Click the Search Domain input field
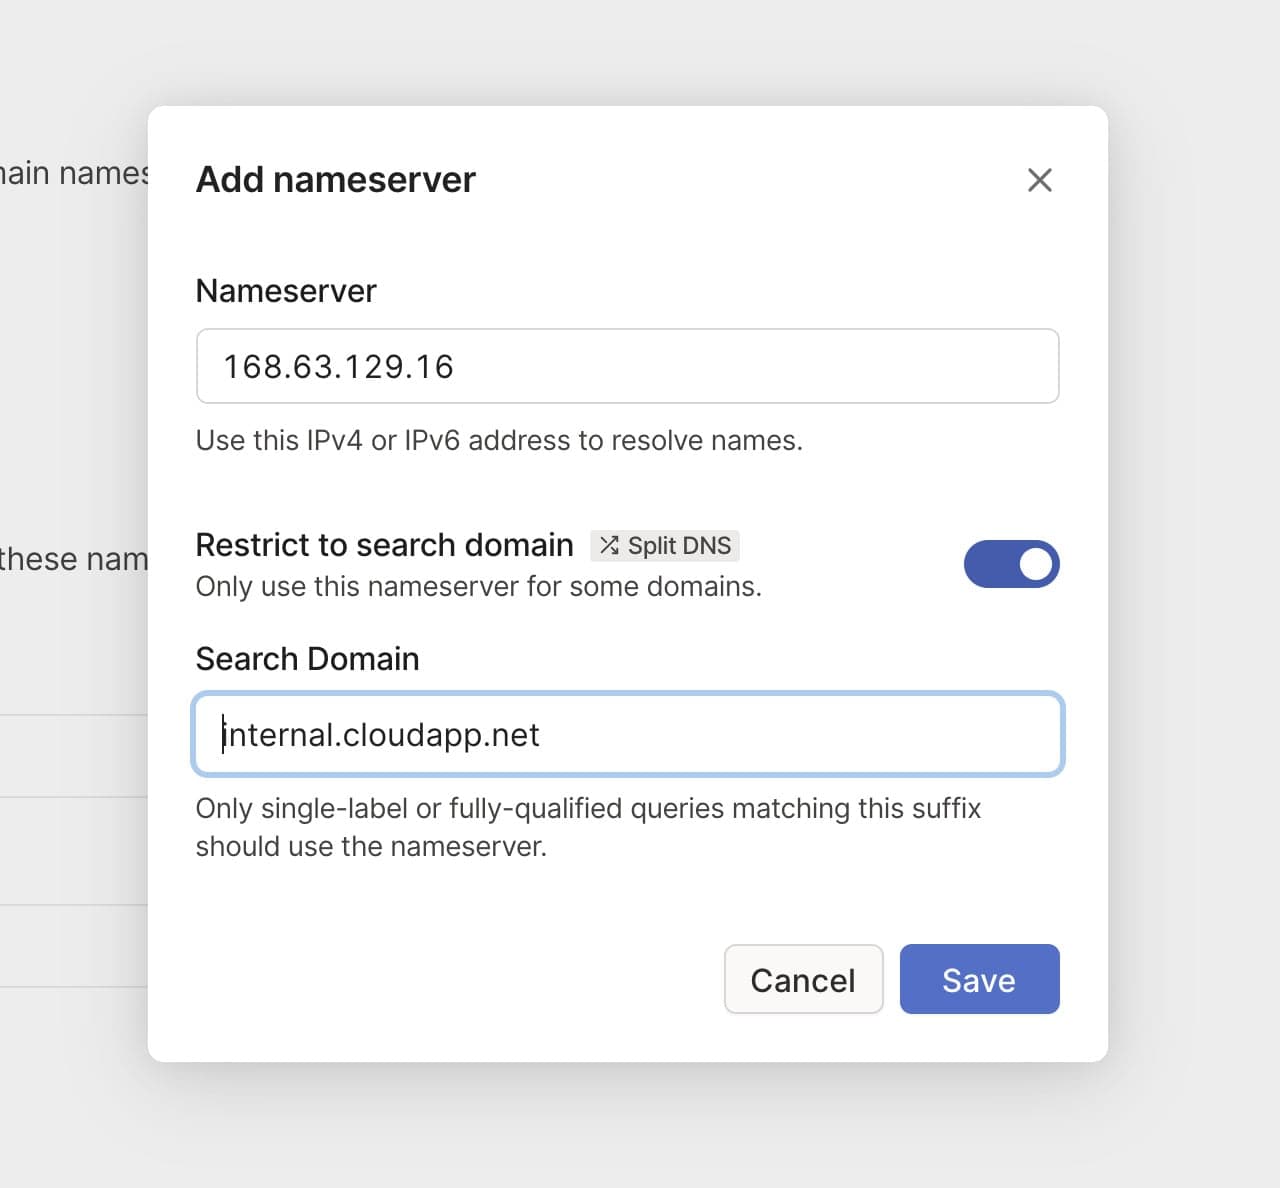The width and height of the screenshot is (1280, 1188). click(x=628, y=734)
